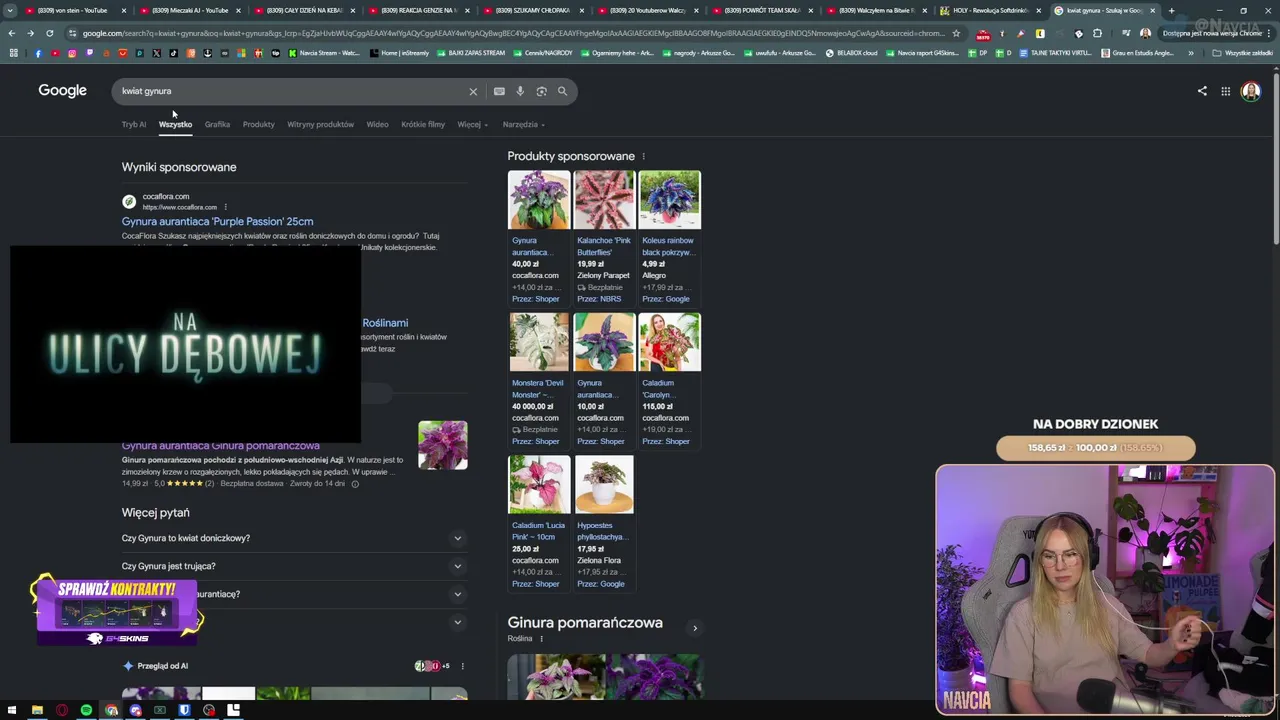Open the 'Cennik/NAGRODY' bookmark
The width and height of the screenshot is (1280, 720).
point(543,53)
